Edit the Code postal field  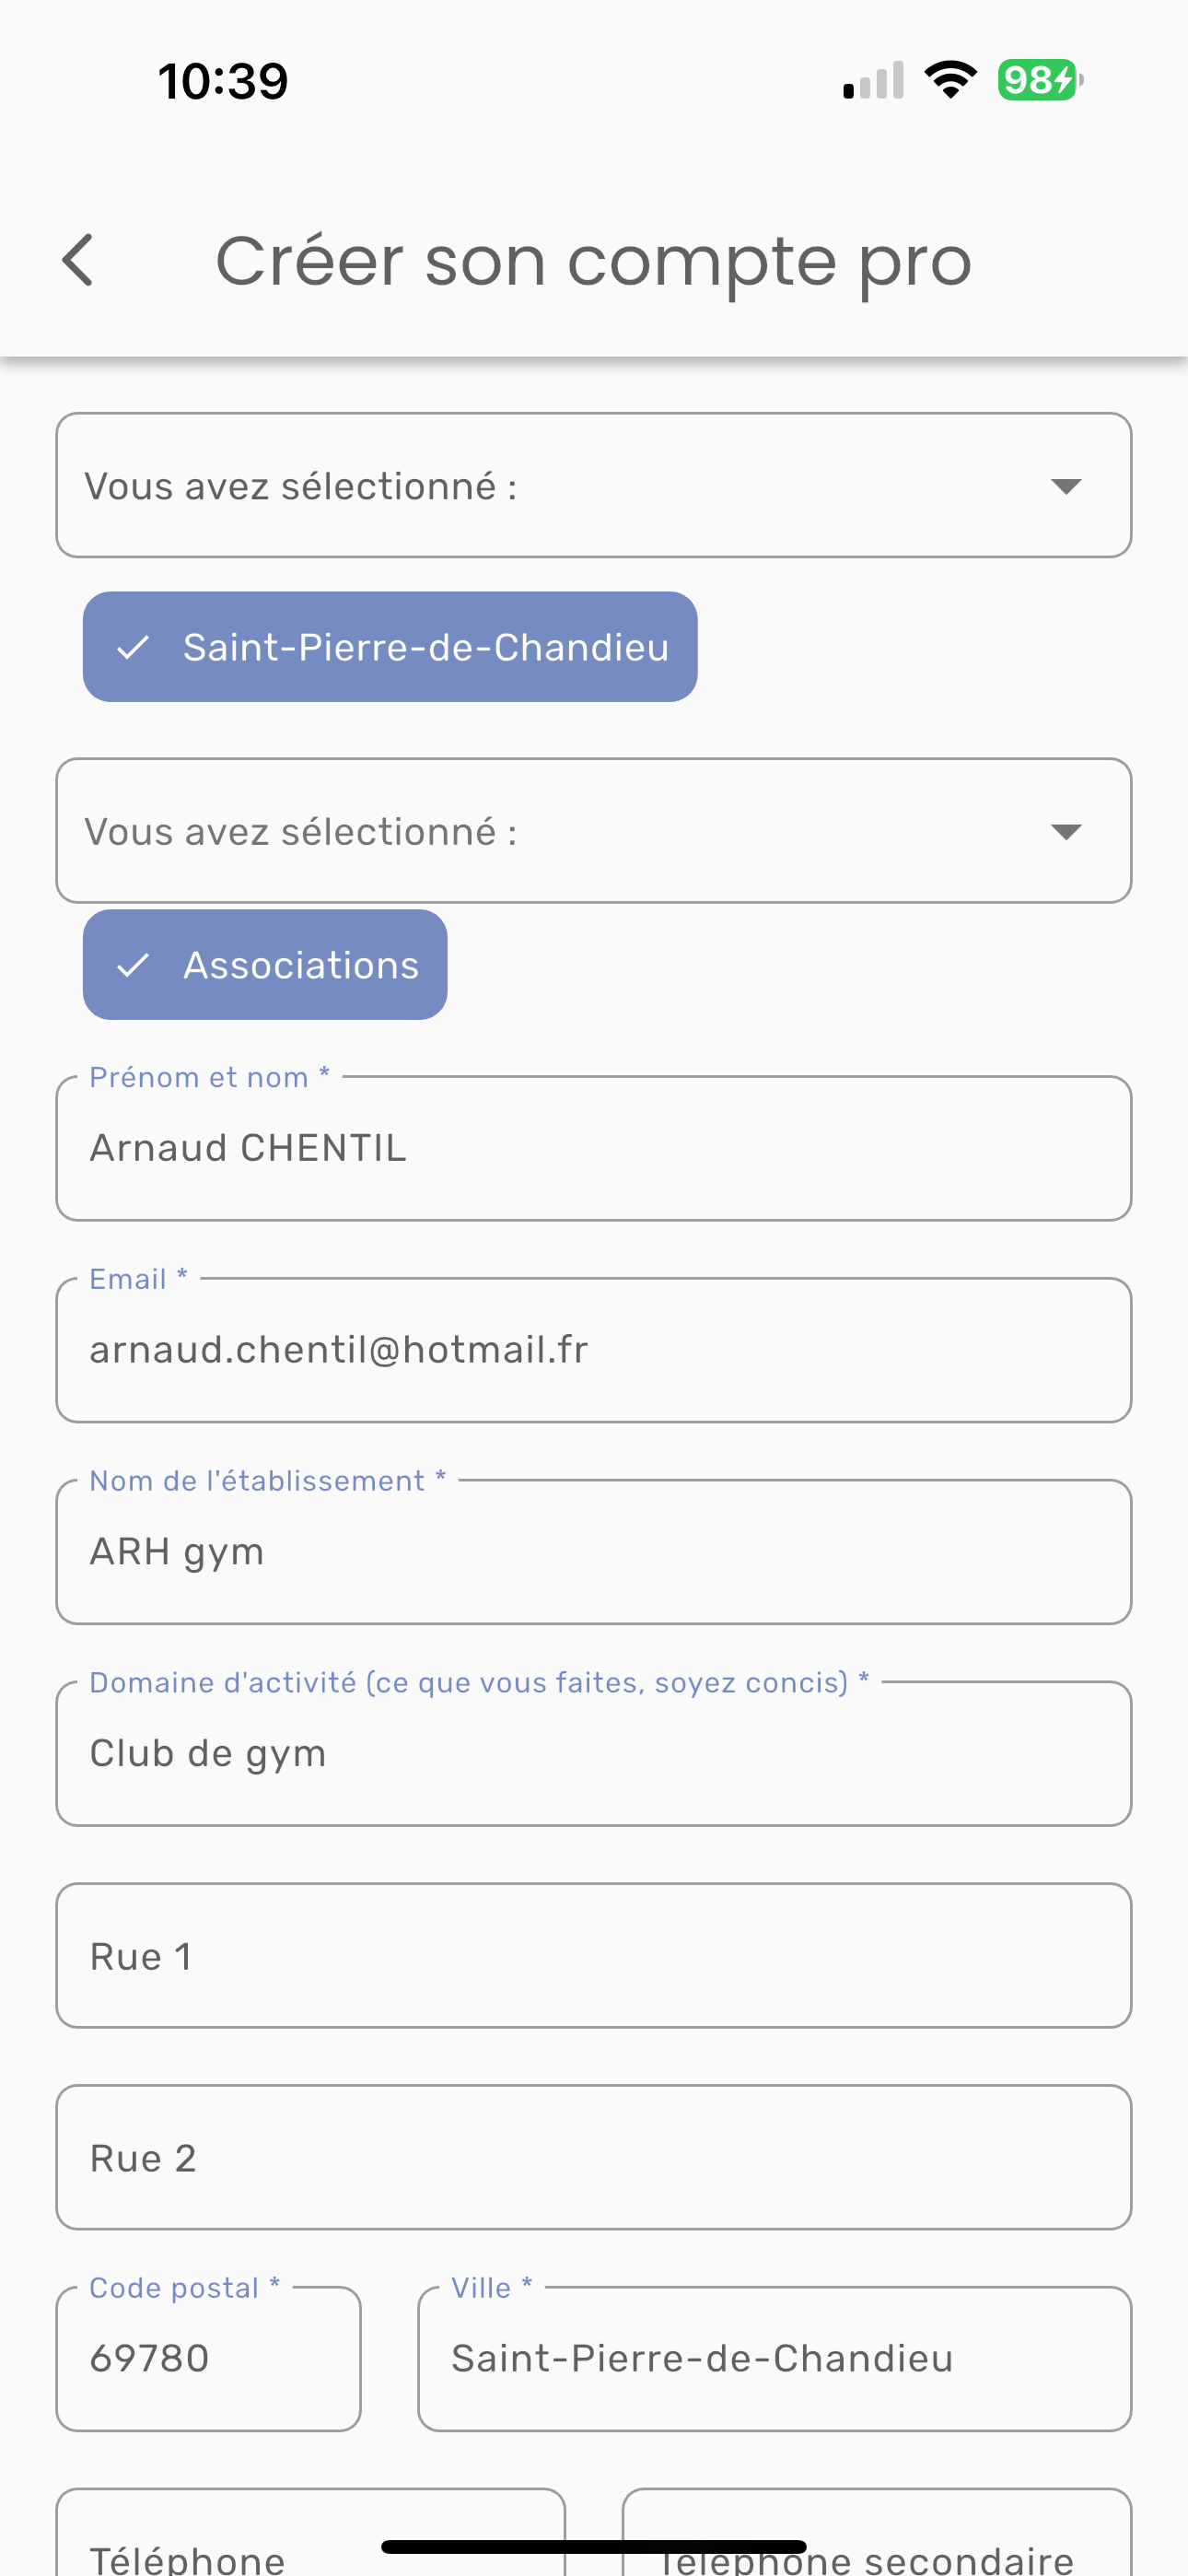(208, 2359)
